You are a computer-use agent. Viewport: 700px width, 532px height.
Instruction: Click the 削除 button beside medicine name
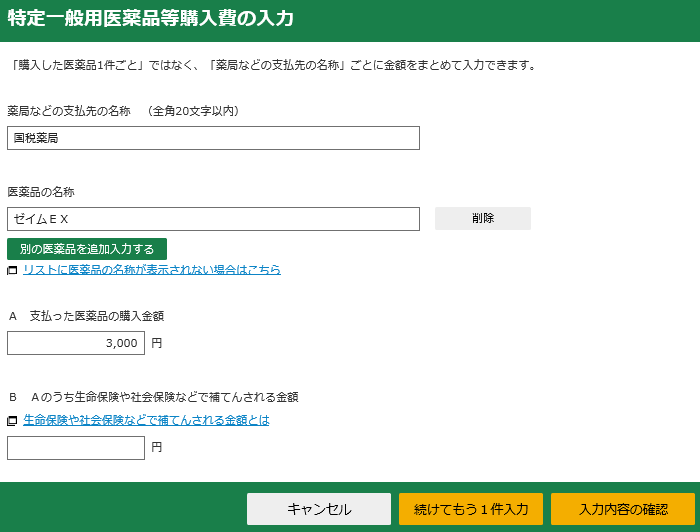tap(483, 218)
